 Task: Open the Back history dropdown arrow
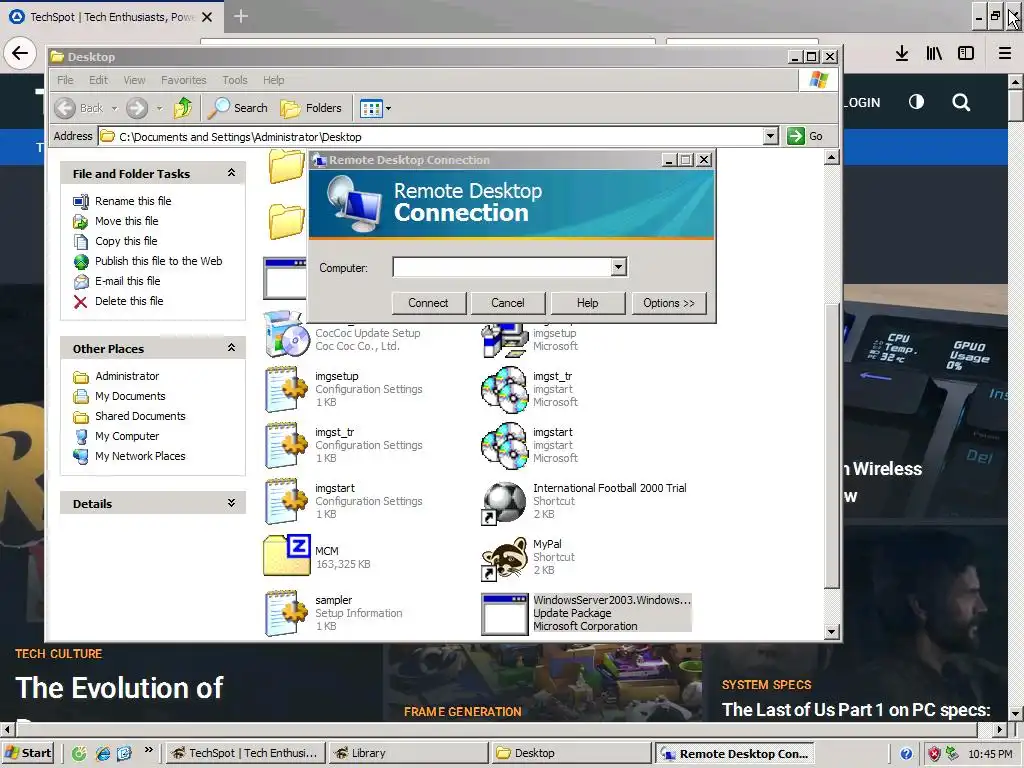pyautogui.click(x=114, y=108)
